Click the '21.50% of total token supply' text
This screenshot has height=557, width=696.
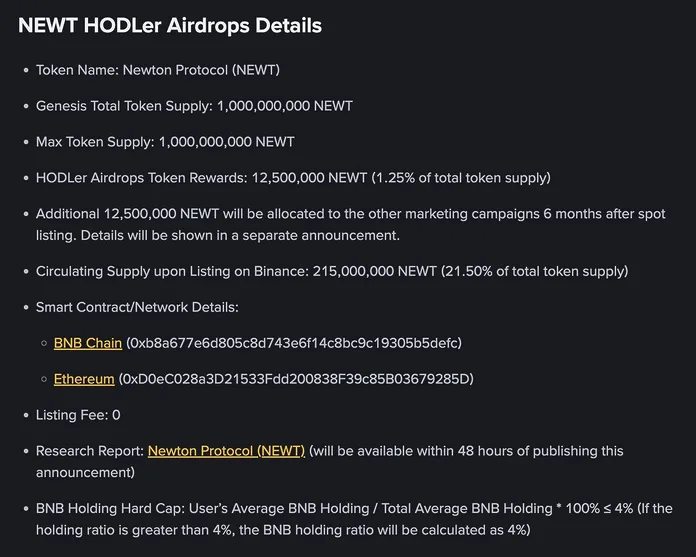pos(534,271)
